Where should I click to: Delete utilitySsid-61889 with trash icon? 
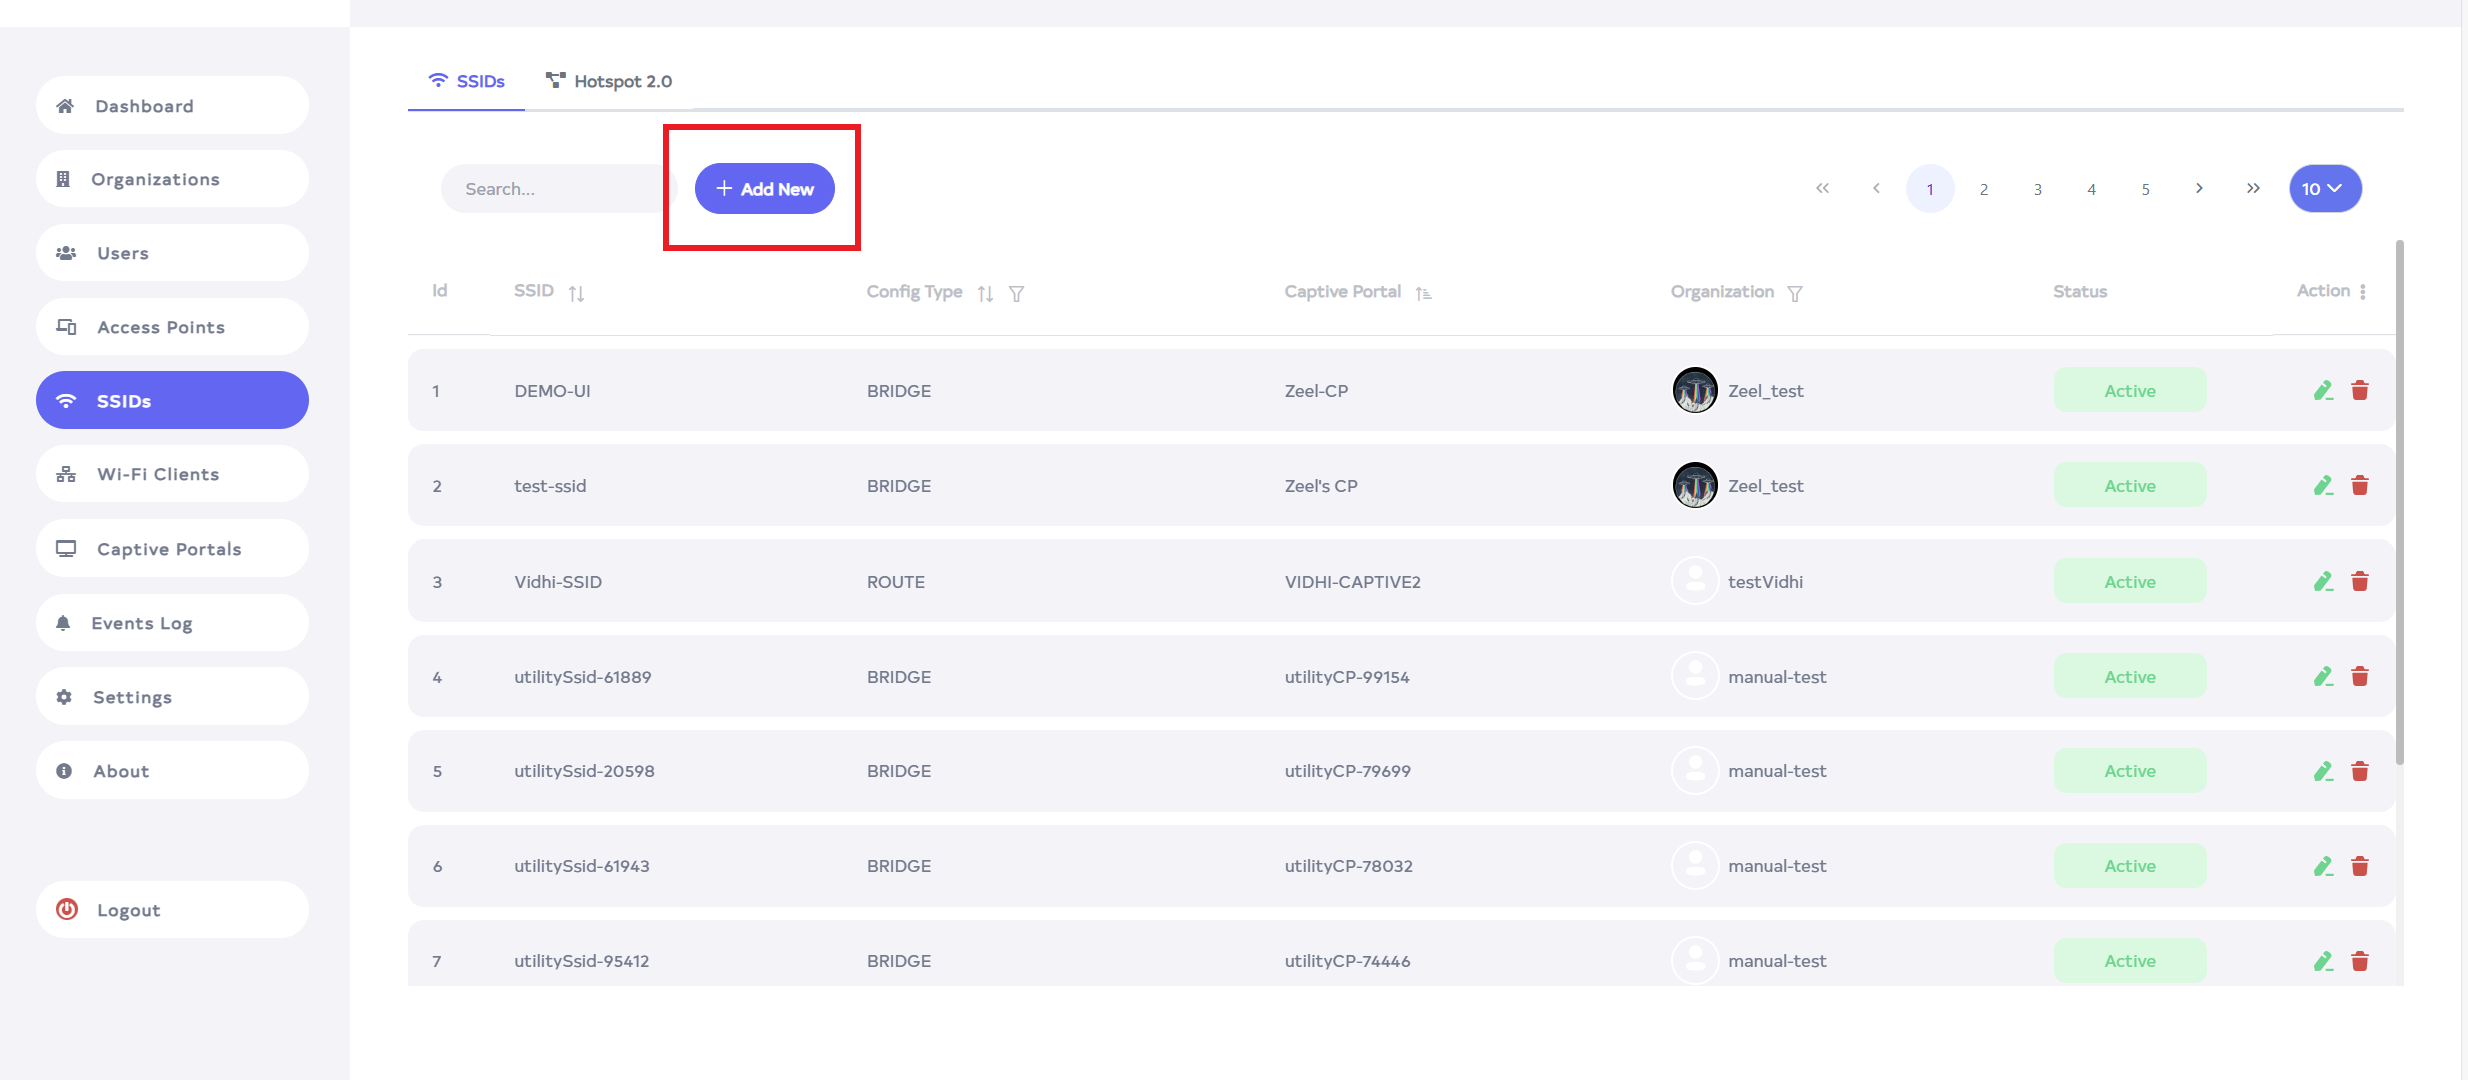click(x=2360, y=677)
